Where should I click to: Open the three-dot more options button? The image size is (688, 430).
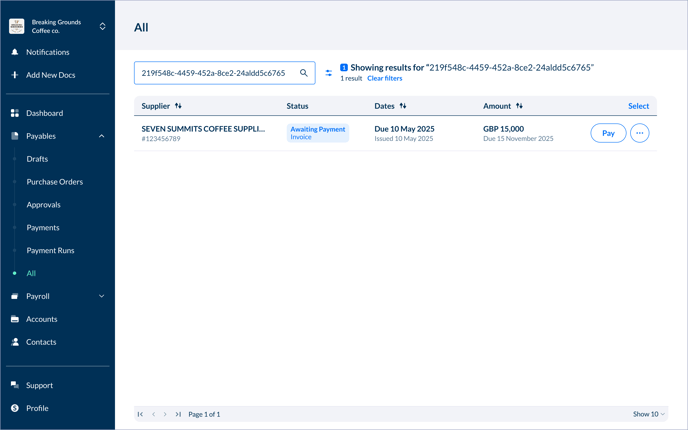click(639, 133)
